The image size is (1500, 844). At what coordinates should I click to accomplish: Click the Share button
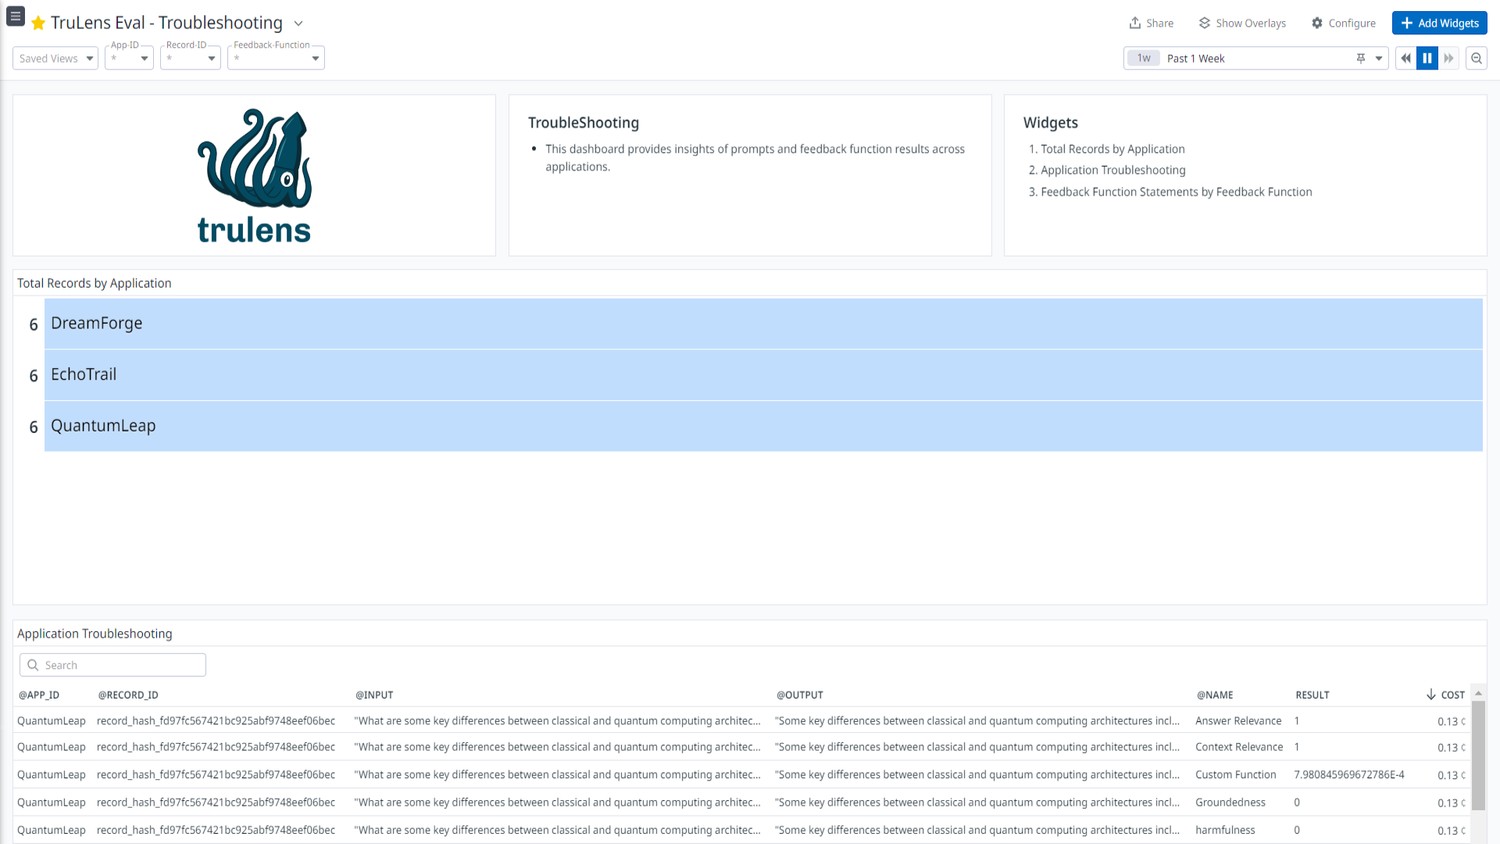pos(1151,23)
